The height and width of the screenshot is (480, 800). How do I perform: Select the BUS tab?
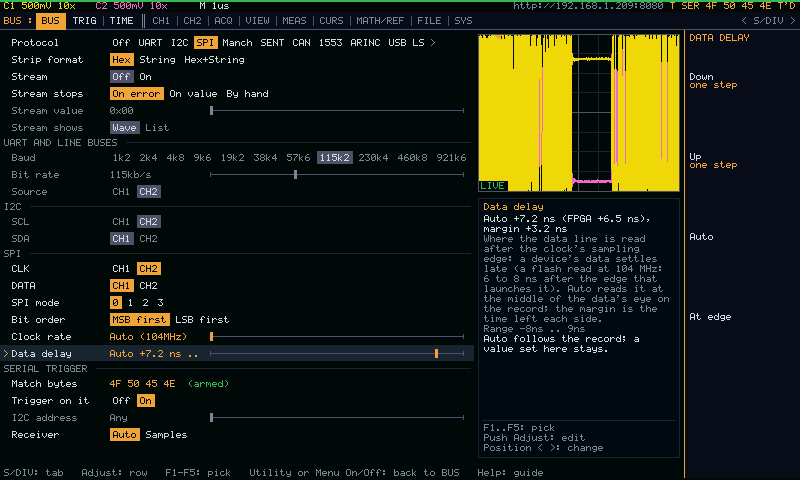point(50,21)
